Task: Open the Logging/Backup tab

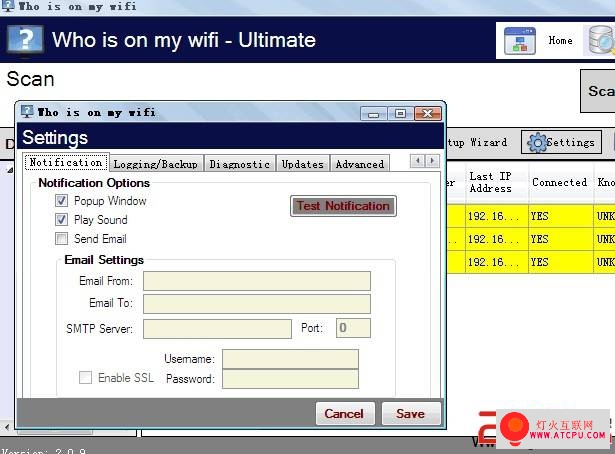Action: pos(156,164)
